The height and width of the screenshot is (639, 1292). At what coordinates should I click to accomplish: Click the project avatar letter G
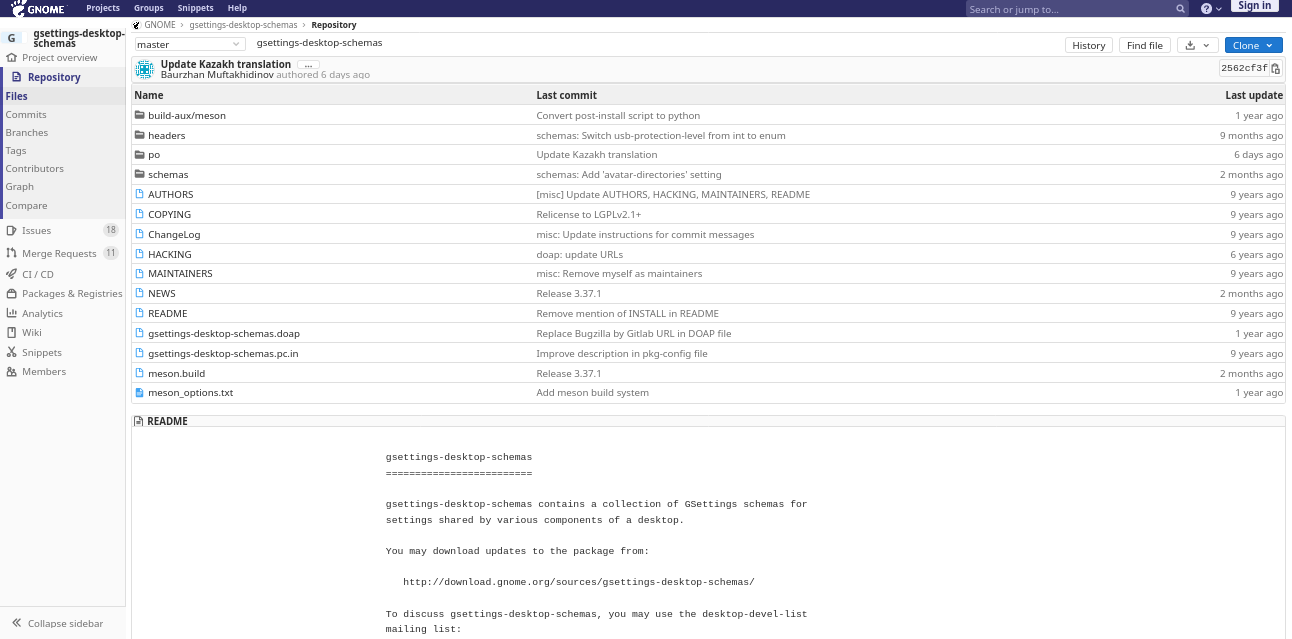pos(12,38)
